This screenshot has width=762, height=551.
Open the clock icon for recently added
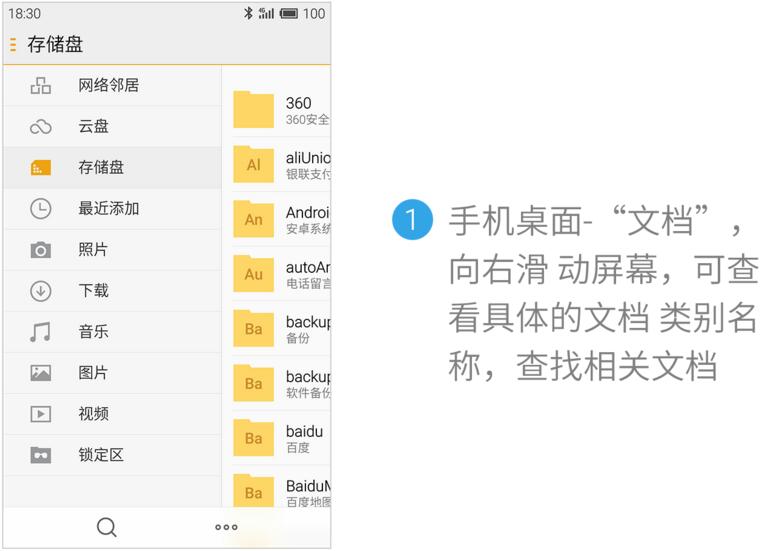[x=40, y=209]
